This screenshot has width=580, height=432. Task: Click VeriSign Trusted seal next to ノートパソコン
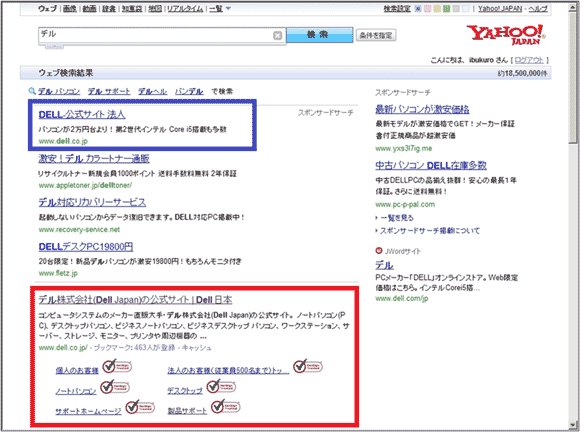115,387
